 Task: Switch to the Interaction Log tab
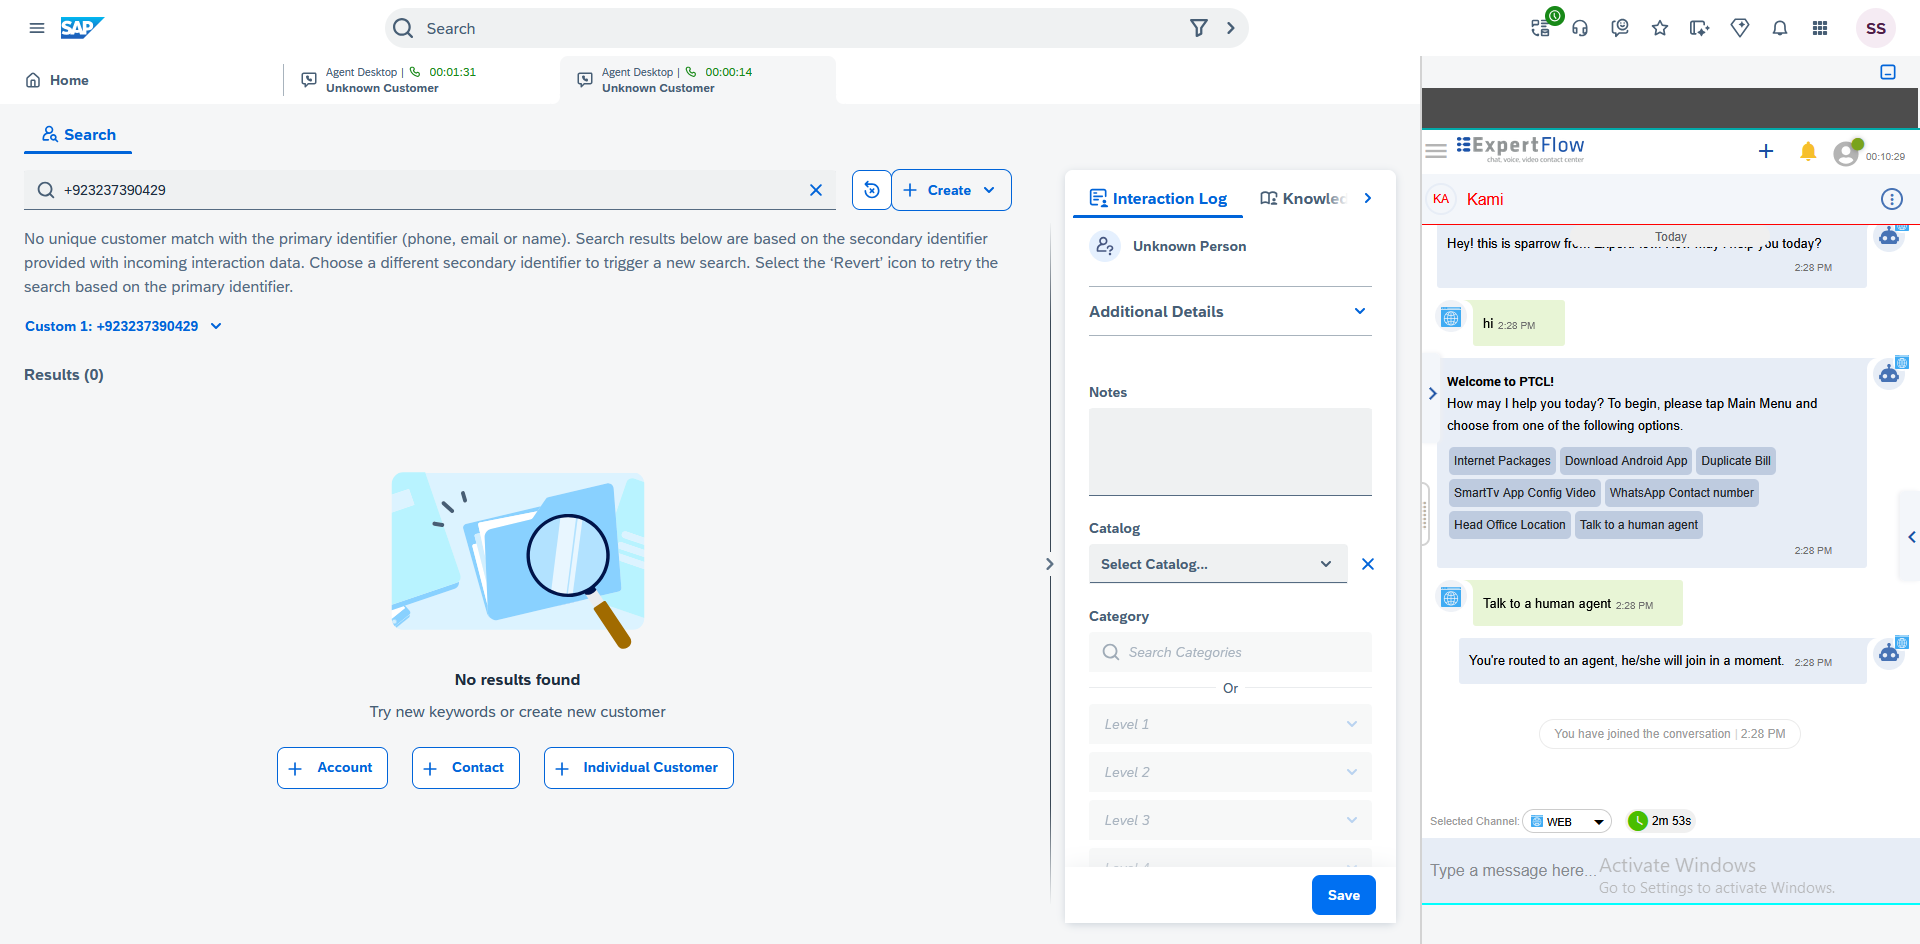1158,199
